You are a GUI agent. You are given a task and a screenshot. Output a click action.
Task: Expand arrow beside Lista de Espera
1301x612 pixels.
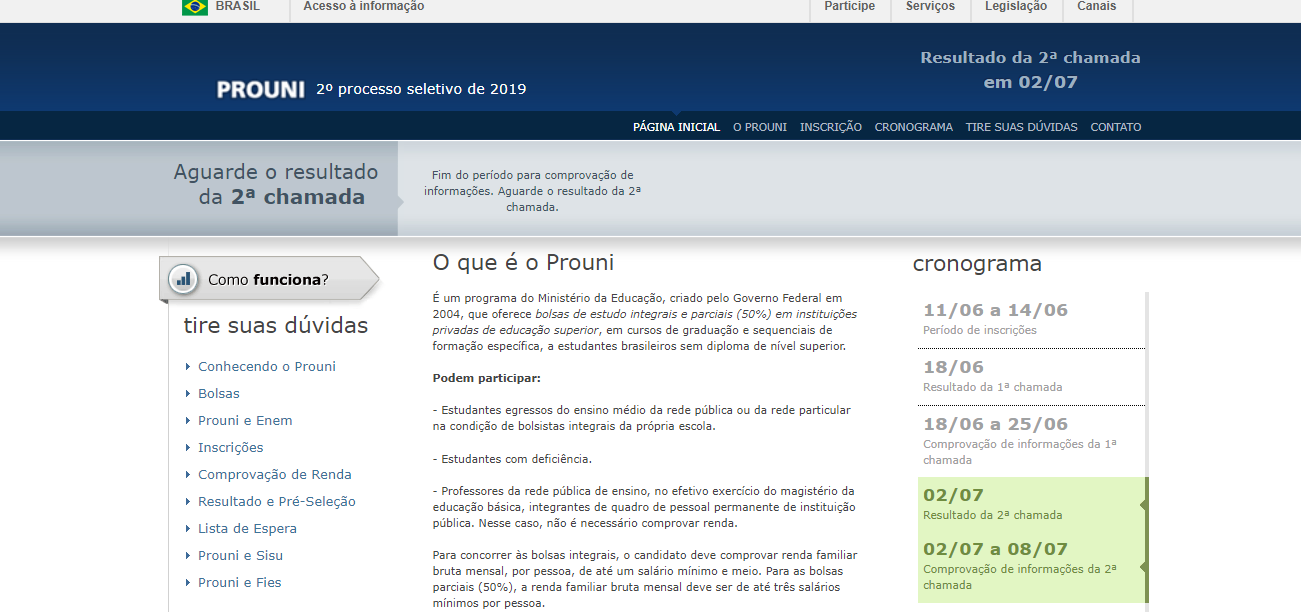click(x=188, y=528)
